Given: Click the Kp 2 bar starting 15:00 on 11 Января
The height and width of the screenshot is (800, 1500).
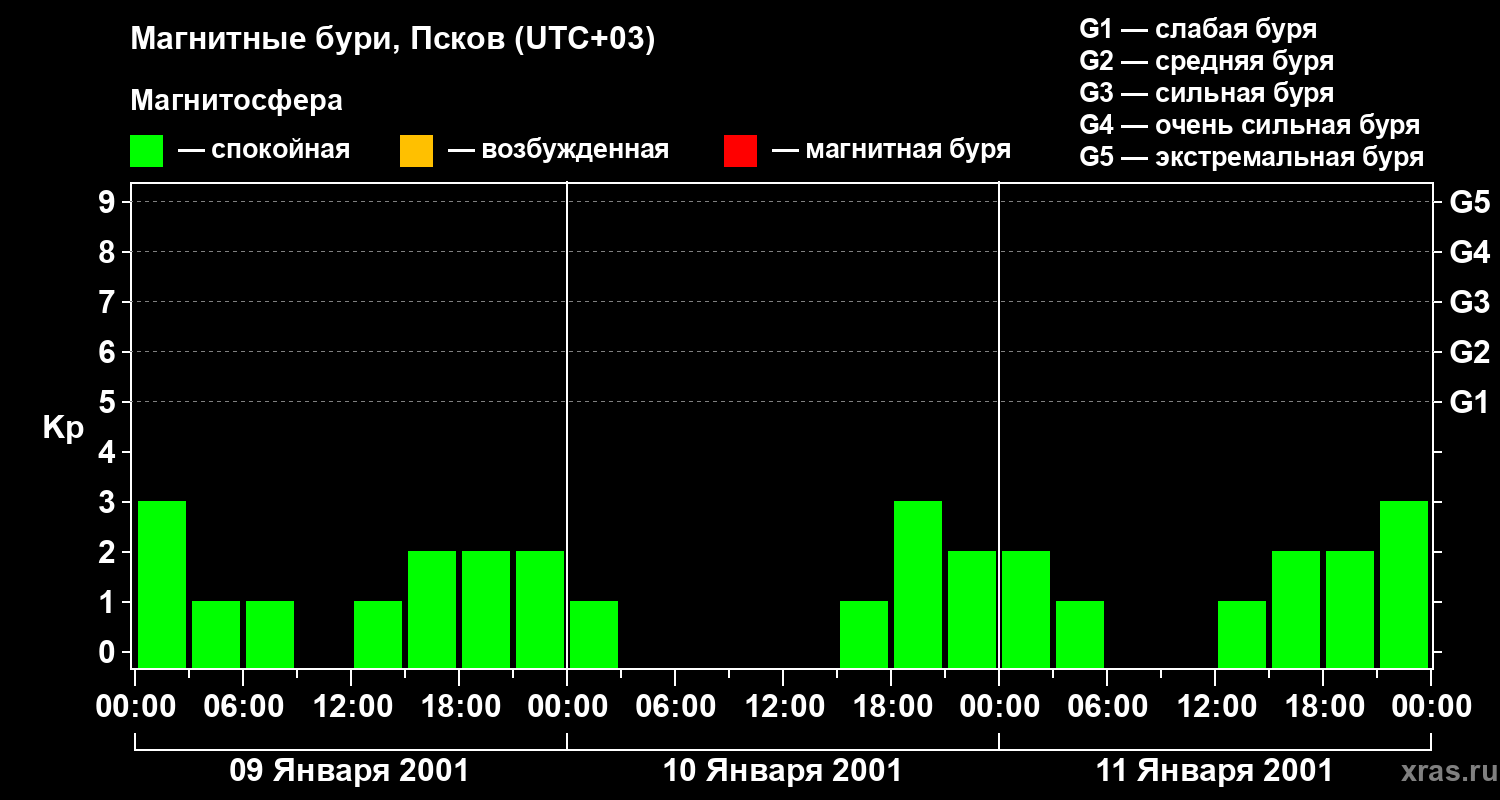Looking at the screenshot, I should pyautogui.click(x=1296, y=609).
